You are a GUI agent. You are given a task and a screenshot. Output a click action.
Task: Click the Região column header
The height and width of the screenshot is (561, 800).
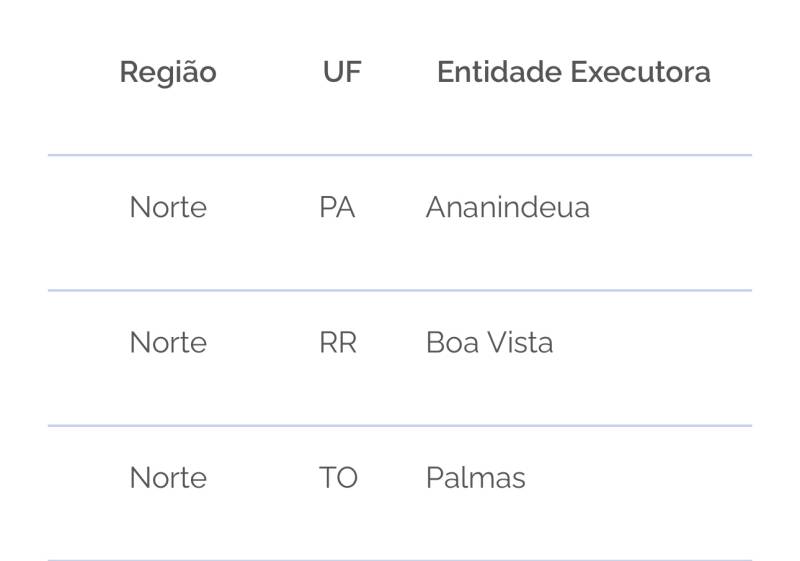[x=168, y=72]
